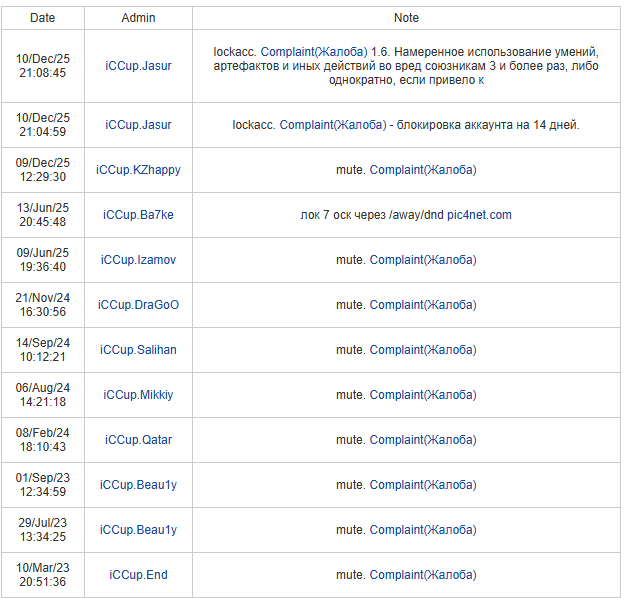Open iCCup.Qatar admin profile

pos(138,440)
